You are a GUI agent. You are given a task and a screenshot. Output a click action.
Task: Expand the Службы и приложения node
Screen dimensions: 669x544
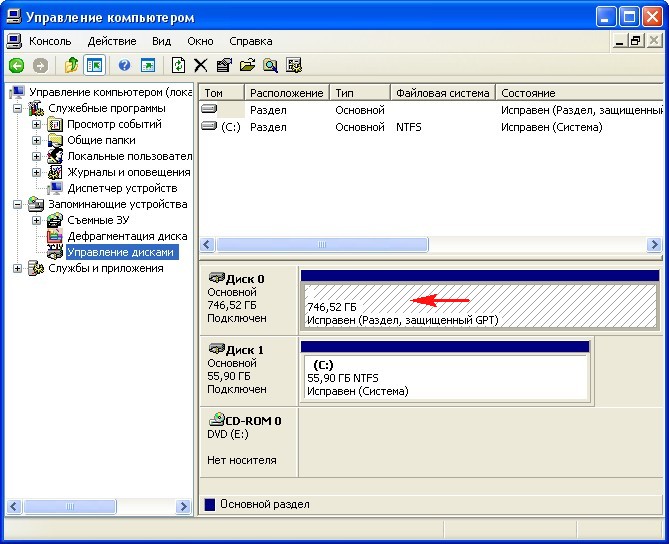pos(17,268)
